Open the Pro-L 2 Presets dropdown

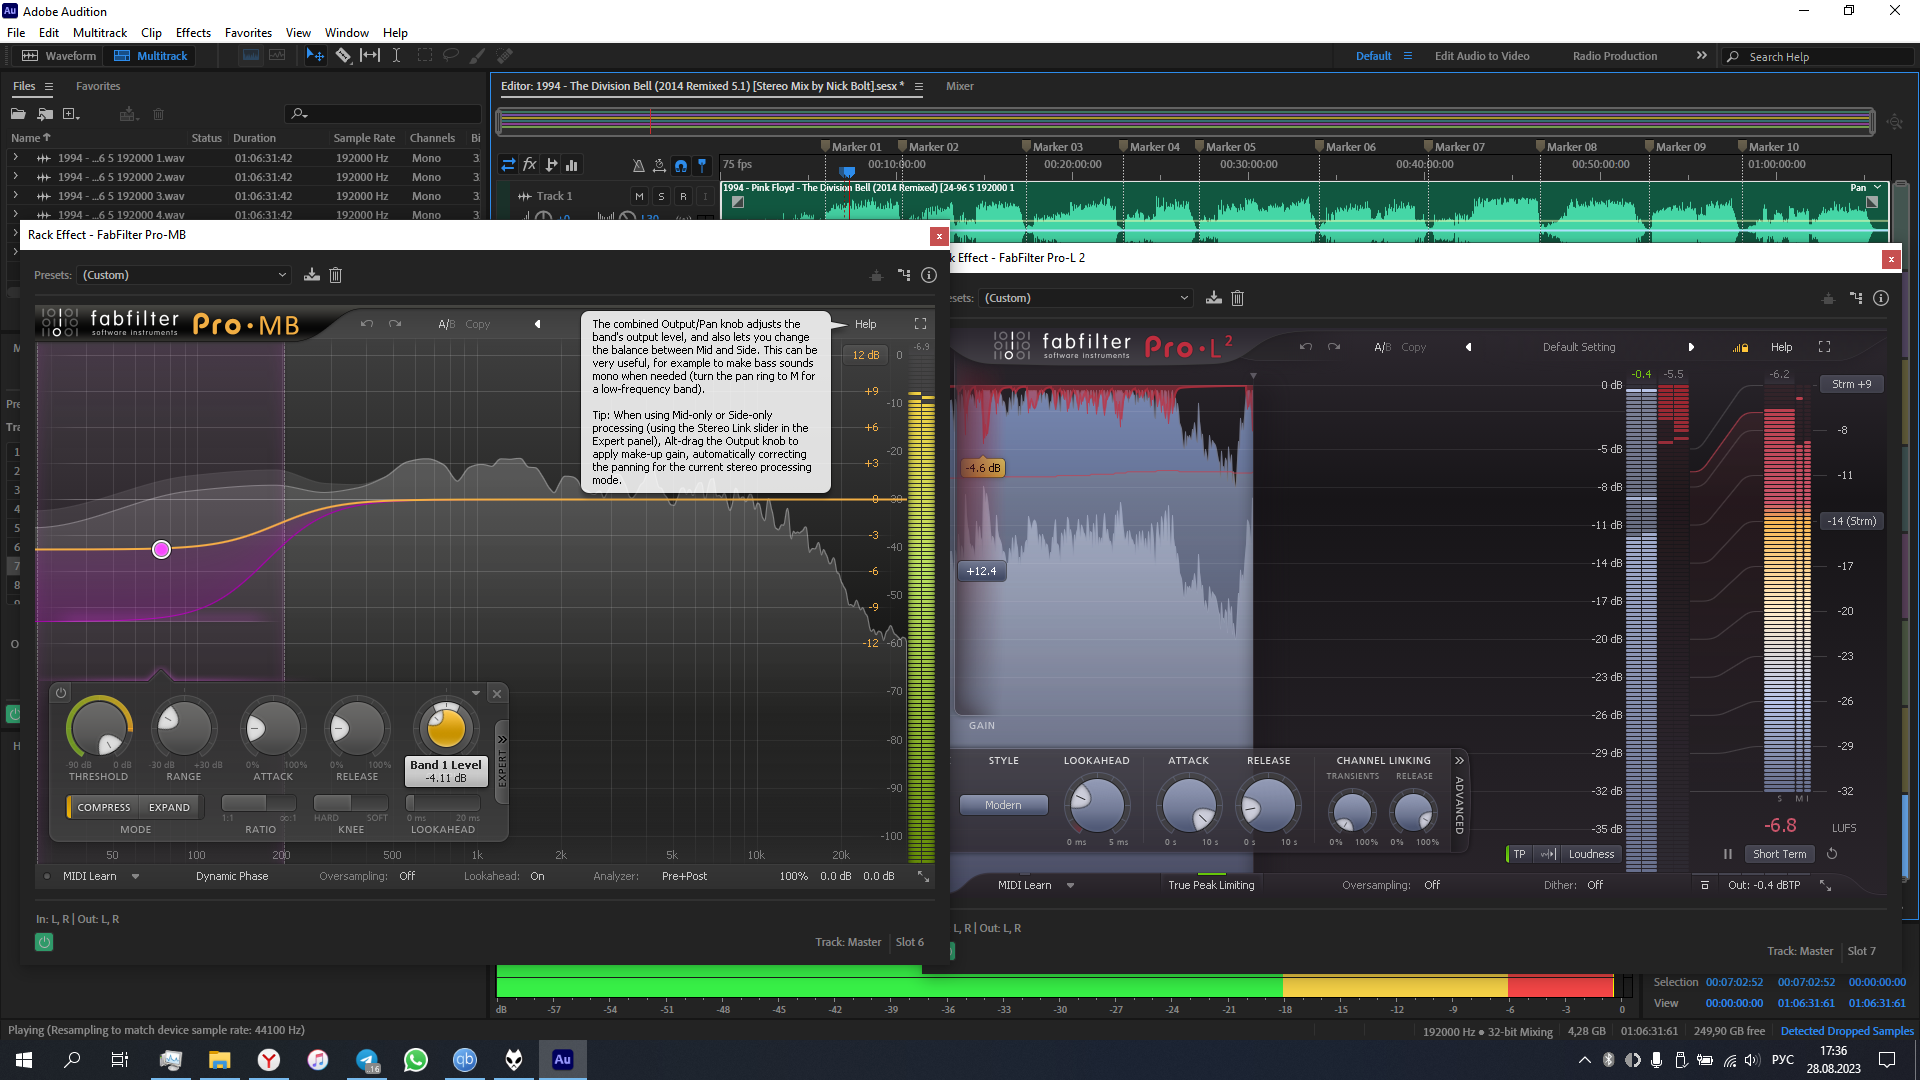tap(1086, 298)
